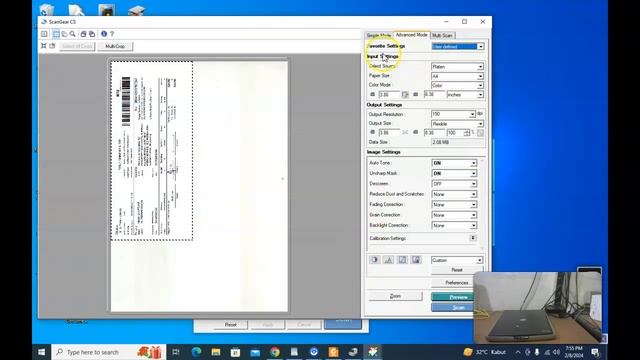This screenshot has height=360, width=640.
Task: Click the rotate left toolbar icon
Action: [83, 34]
